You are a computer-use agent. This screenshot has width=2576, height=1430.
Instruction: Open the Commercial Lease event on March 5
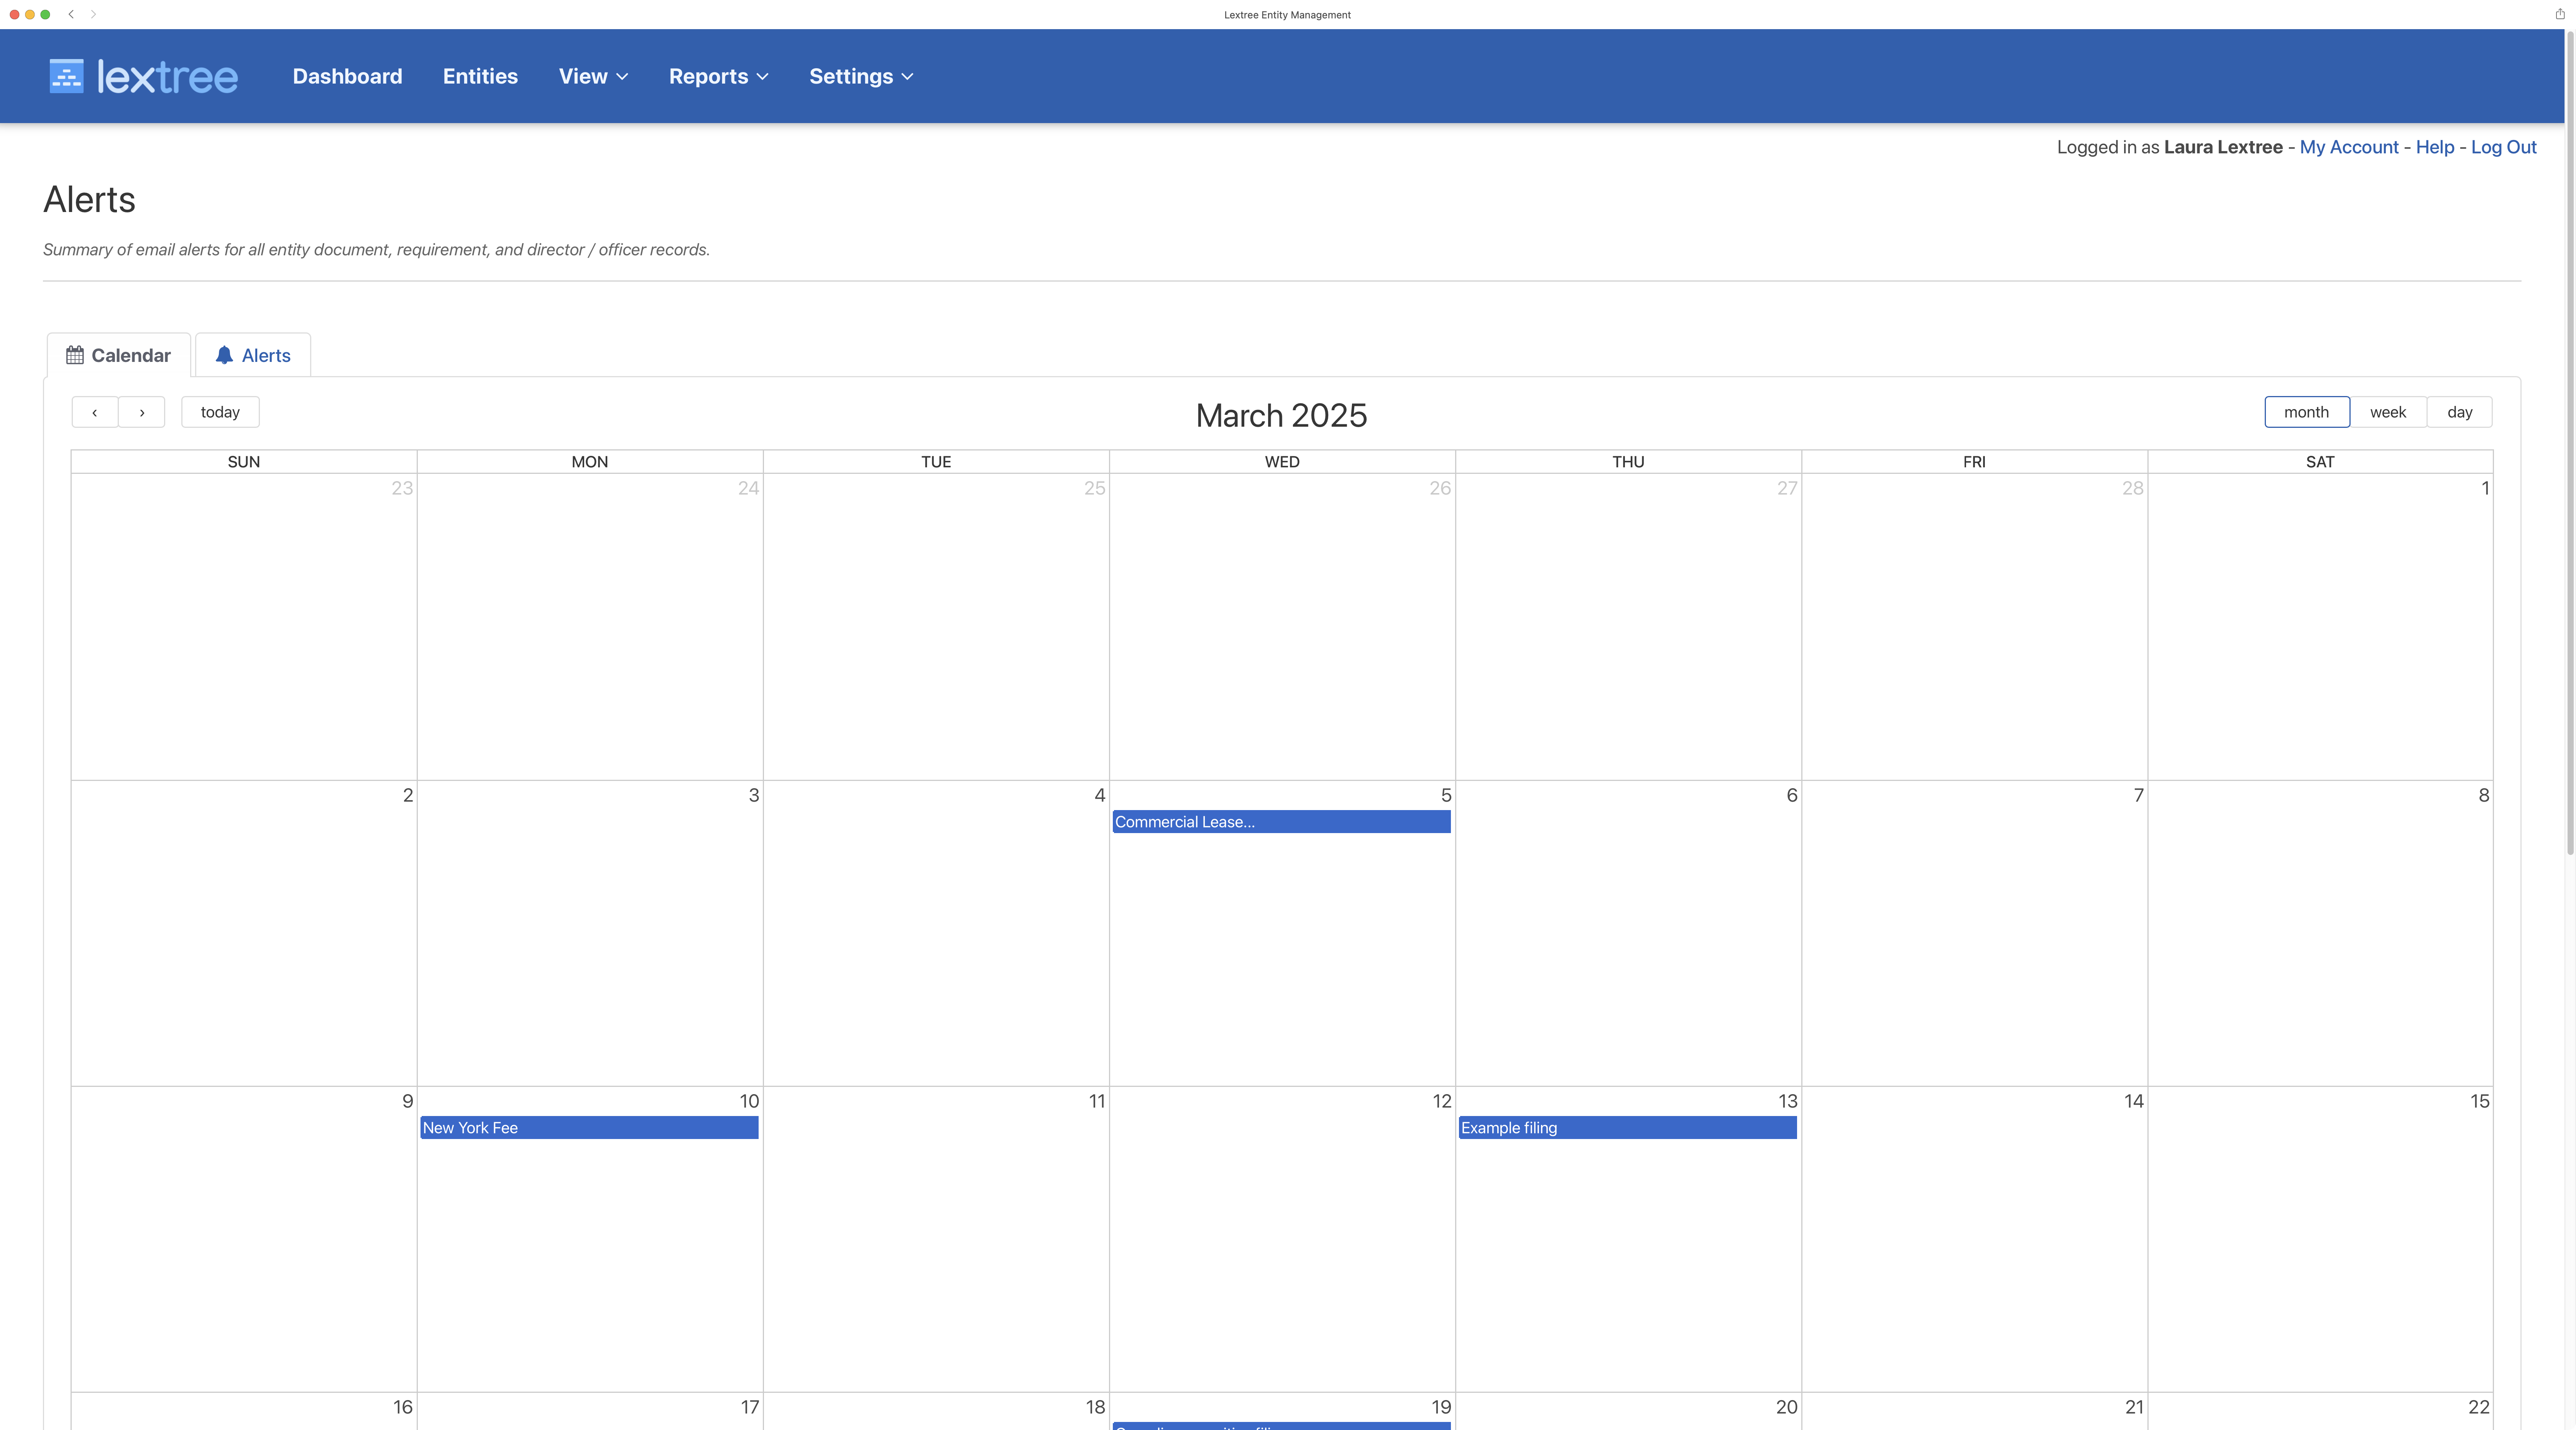(1281, 822)
